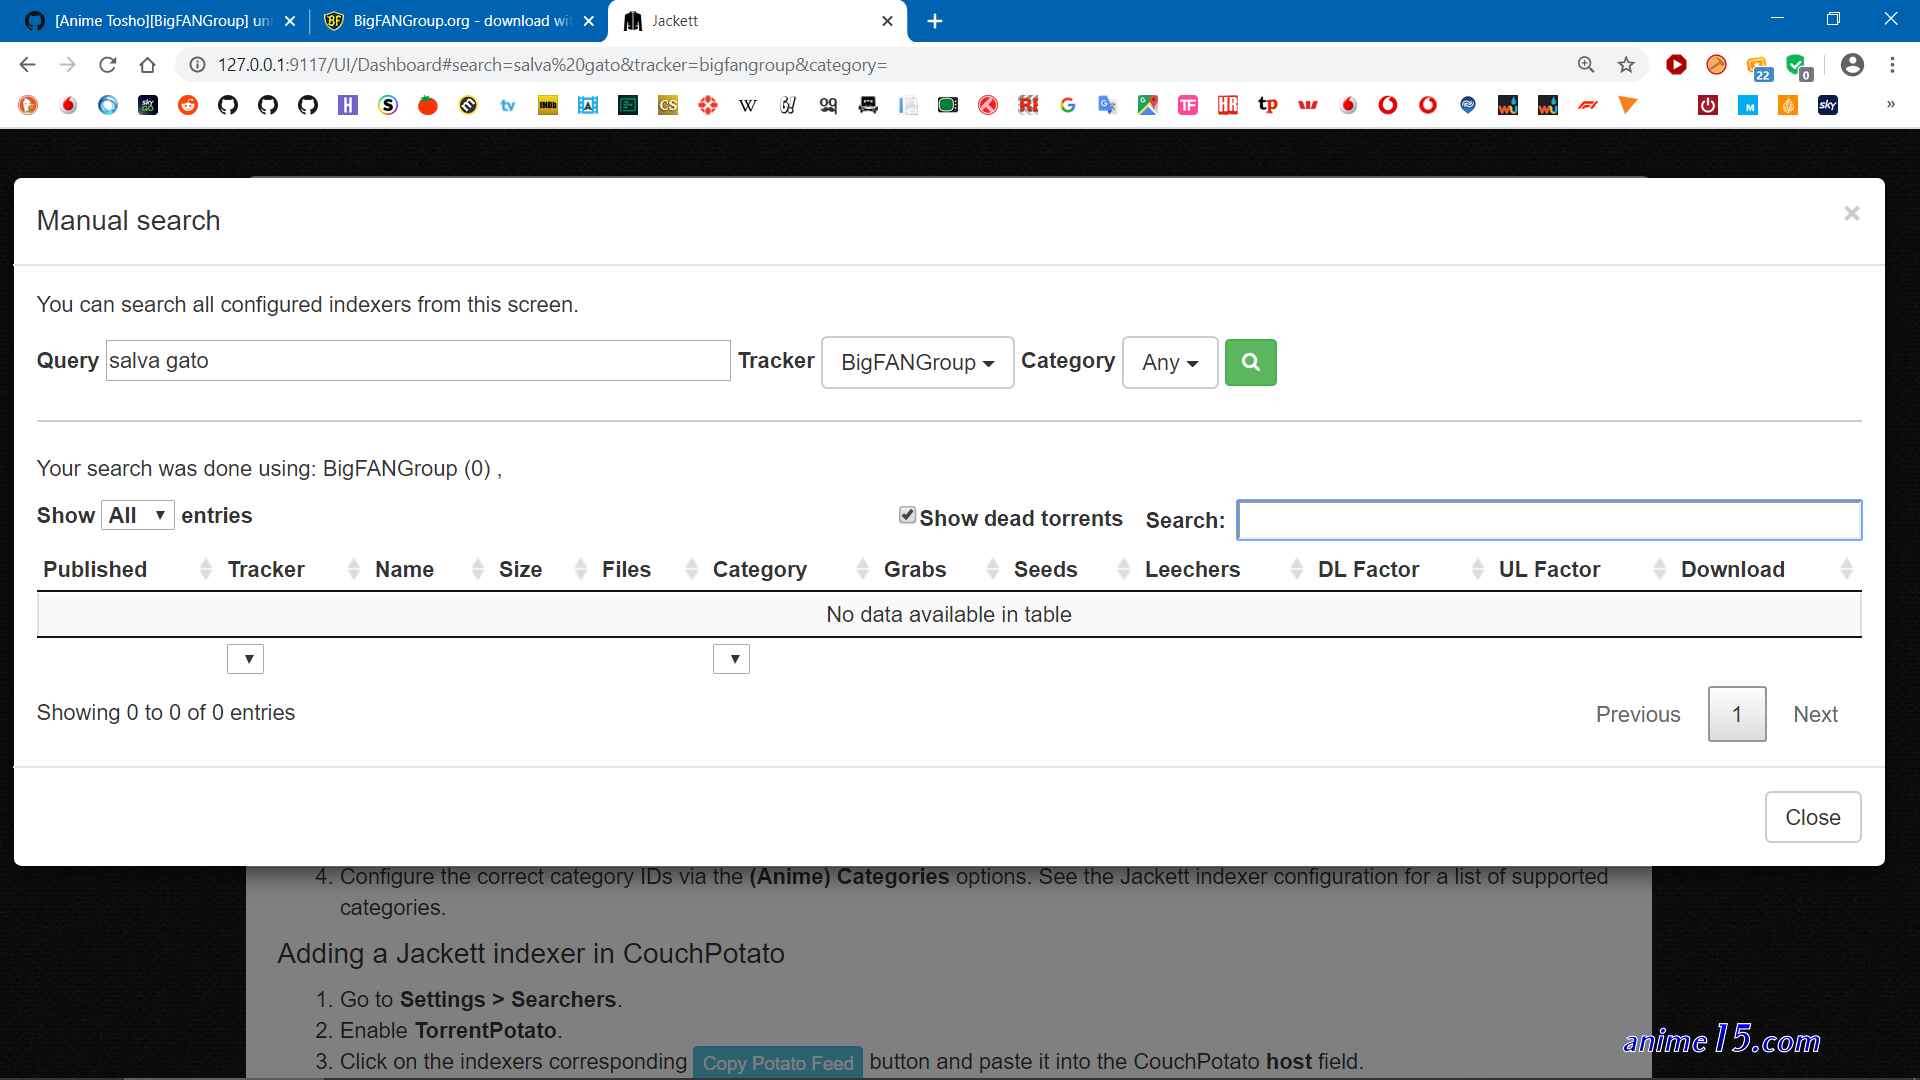This screenshot has width=1920, height=1080.
Task: Show more bookmarks via overflow chevron
Action: tap(1890, 104)
